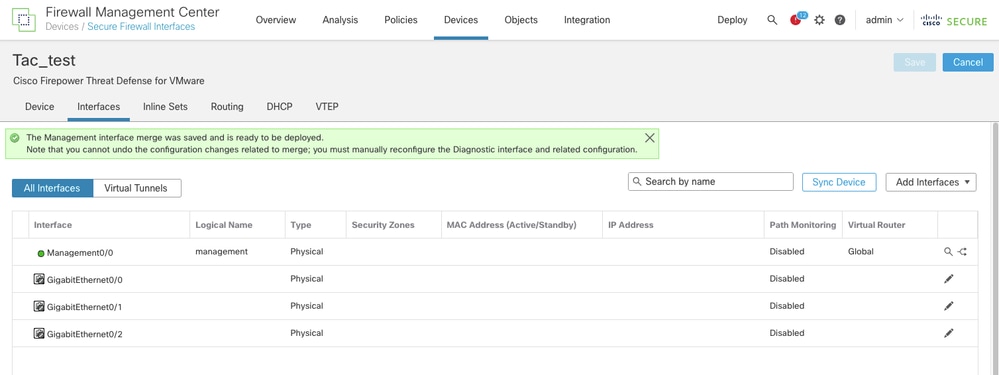Click the Devices breadcrumb text
Viewport: 999px width, 375px height.
(62, 27)
